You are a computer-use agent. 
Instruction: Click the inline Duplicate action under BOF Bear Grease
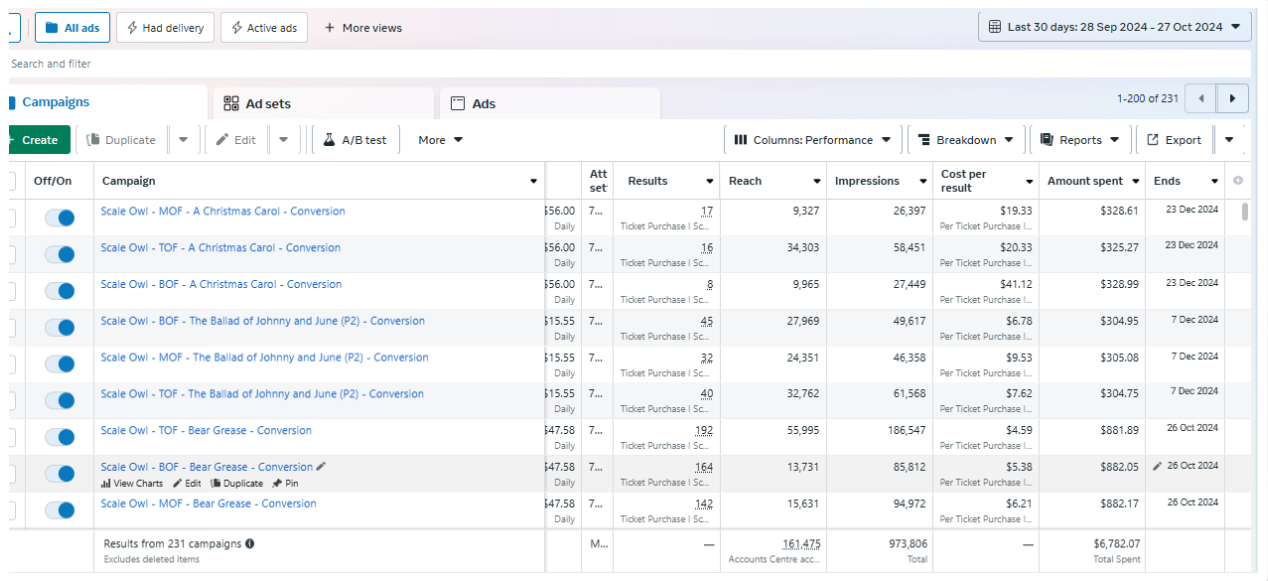click(x=237, y=484)
